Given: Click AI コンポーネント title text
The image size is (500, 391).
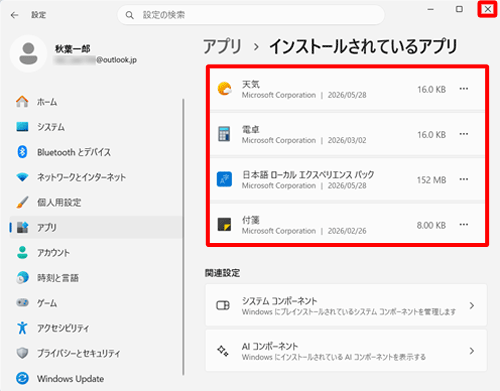Looking at the screenshot, I should [270, 346].
